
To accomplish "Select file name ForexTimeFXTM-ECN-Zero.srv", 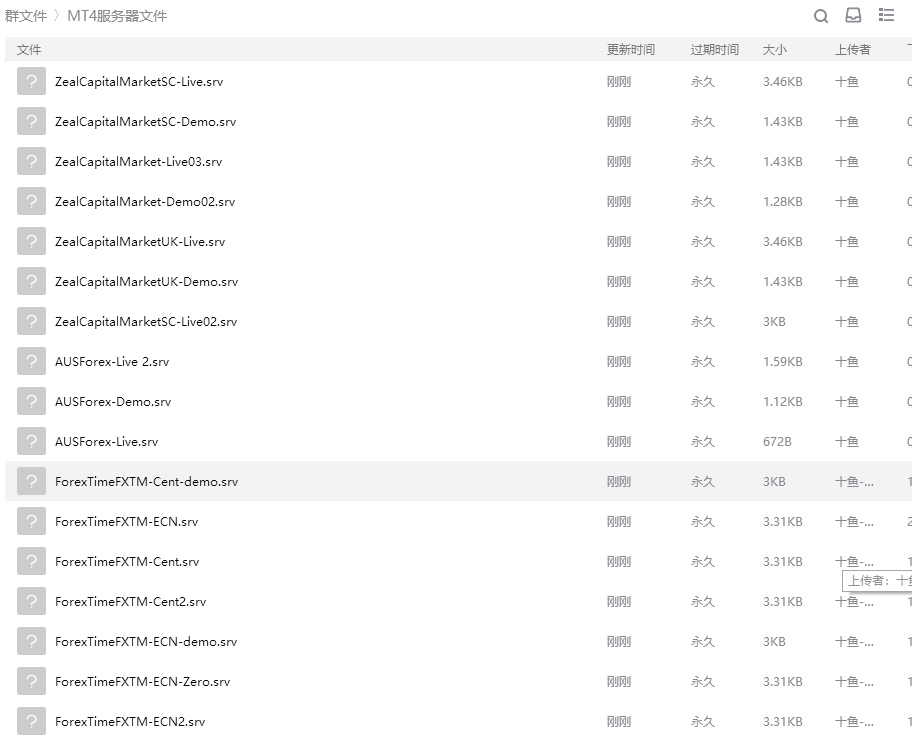I will 142,682.
